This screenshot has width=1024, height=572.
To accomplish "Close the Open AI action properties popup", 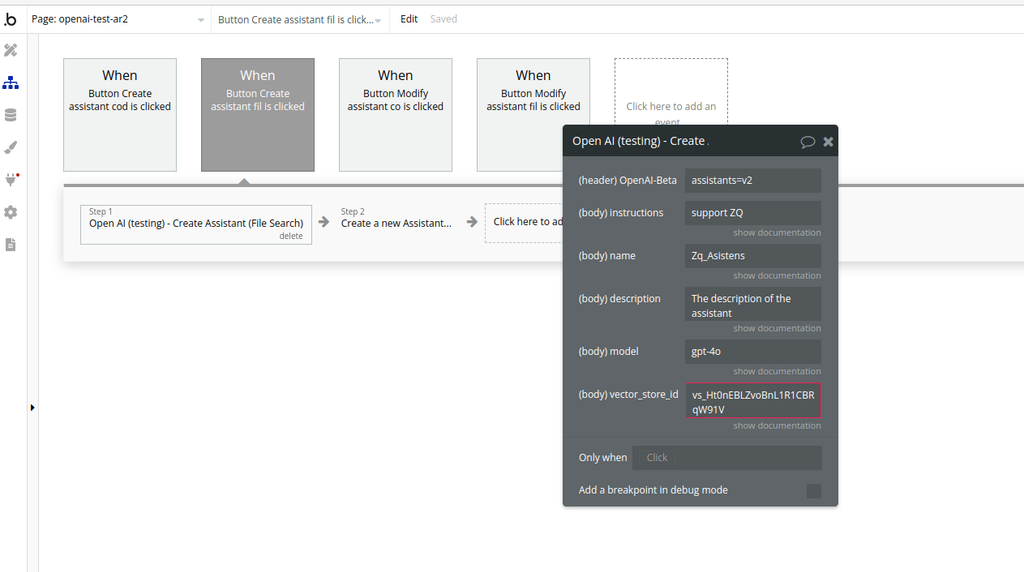I will [x=828, y=142].
